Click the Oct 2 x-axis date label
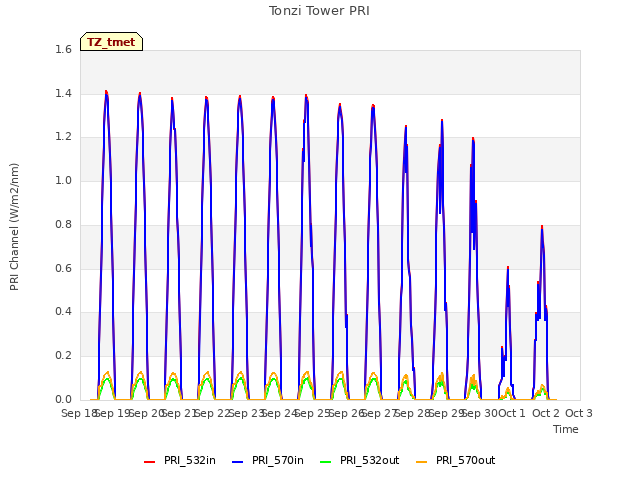This screenshot has width=640, height=480. coord(545,413)
